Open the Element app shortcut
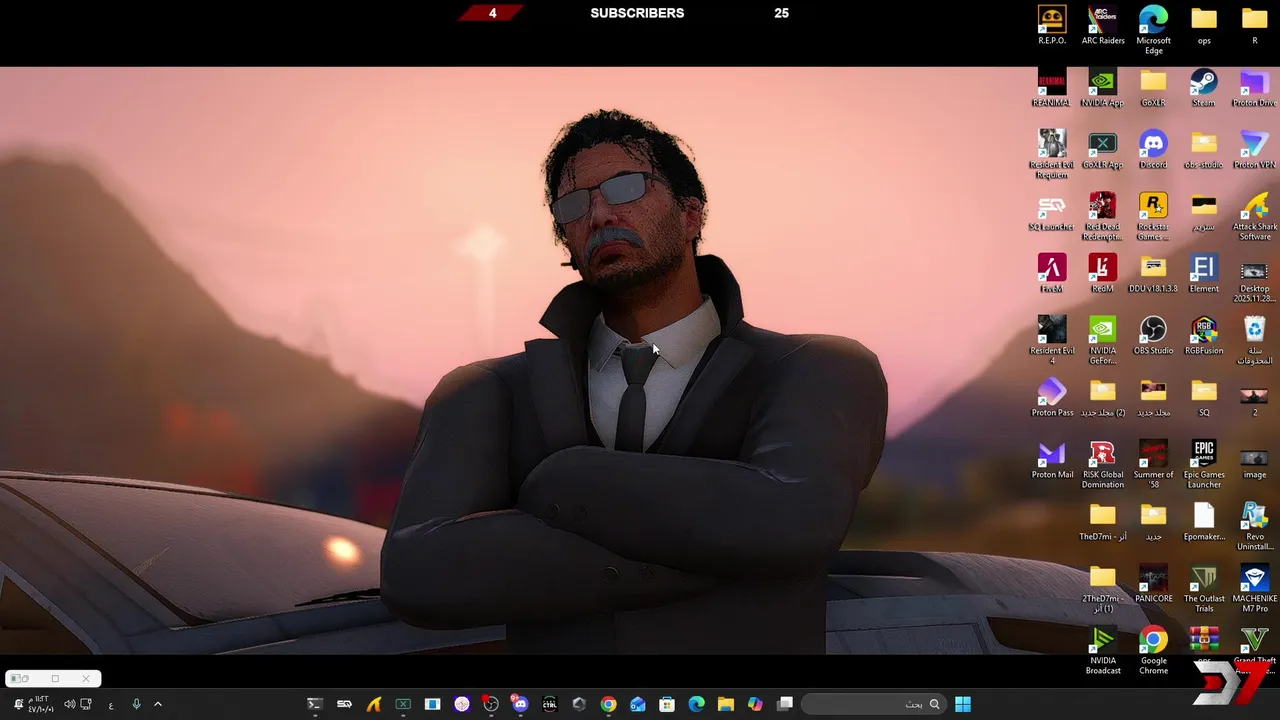The height and width of the screenshot is (720, 1280). tap(1204, 274)
